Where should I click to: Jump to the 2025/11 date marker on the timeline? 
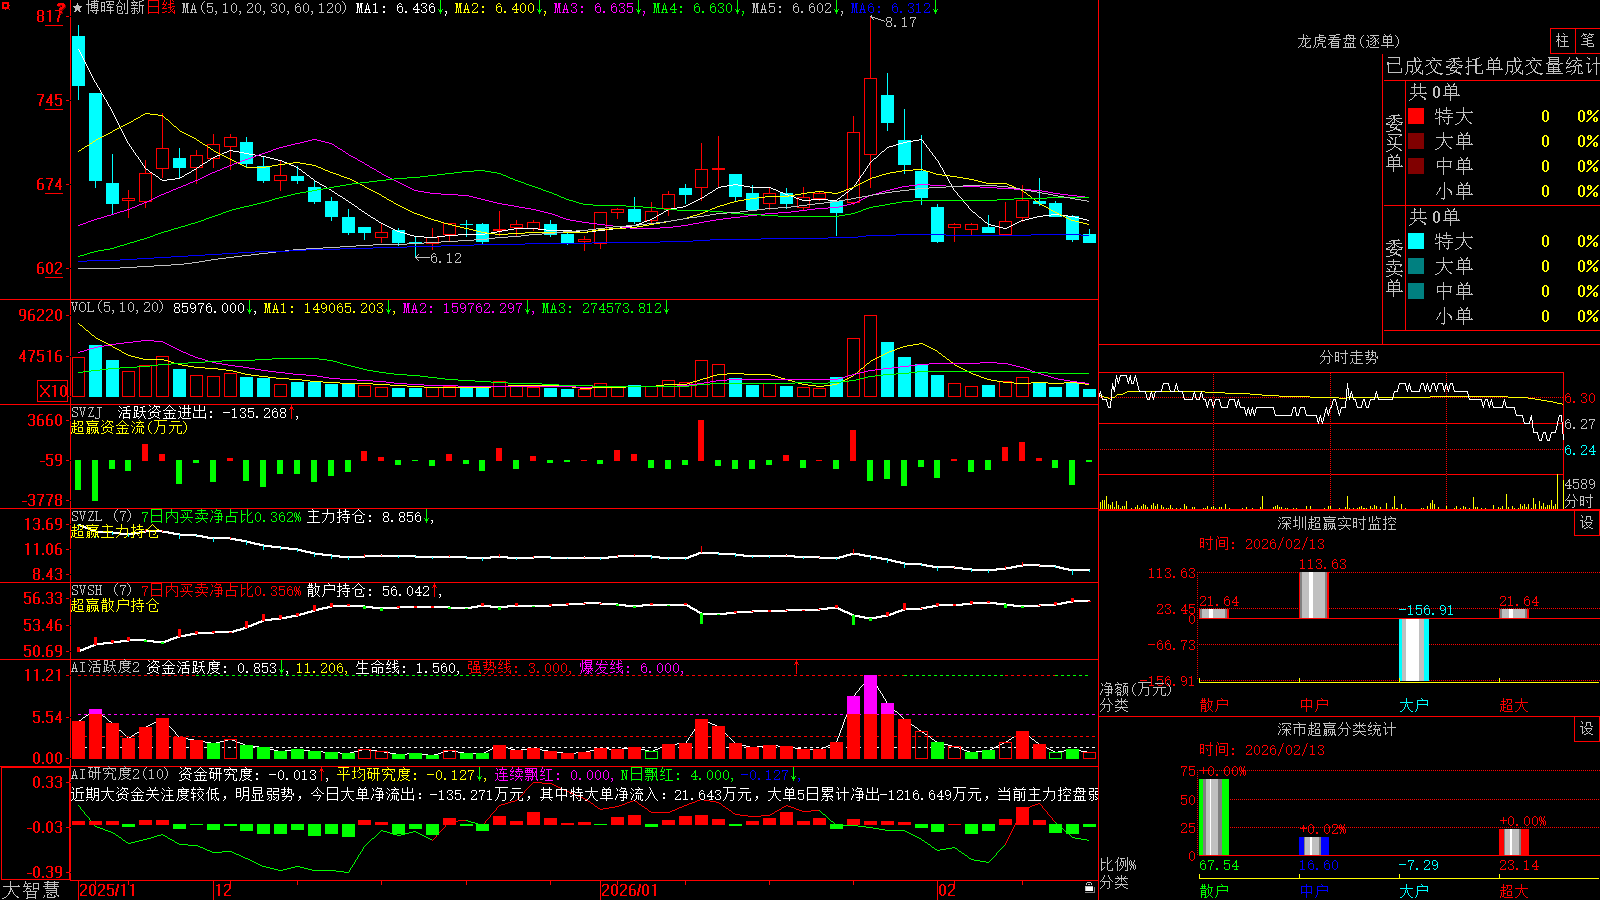point(108,890)
